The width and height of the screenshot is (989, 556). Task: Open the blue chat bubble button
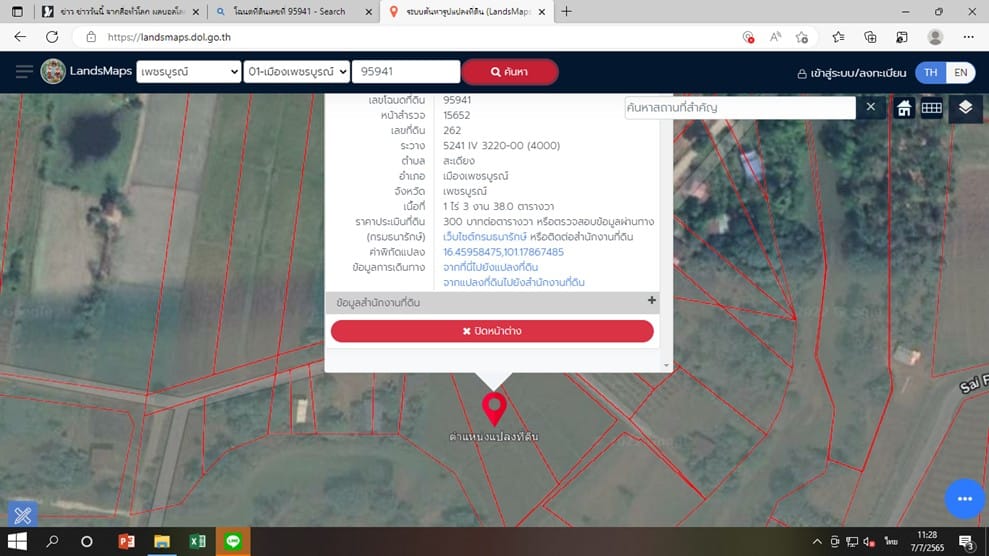point(964,499)
